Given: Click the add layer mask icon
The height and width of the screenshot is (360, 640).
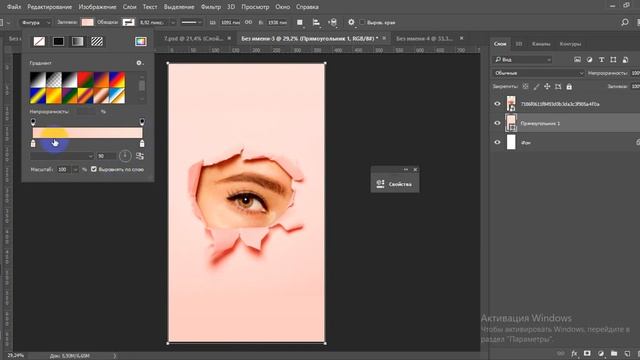Looking at the screenshot, I should click(587, 353).
